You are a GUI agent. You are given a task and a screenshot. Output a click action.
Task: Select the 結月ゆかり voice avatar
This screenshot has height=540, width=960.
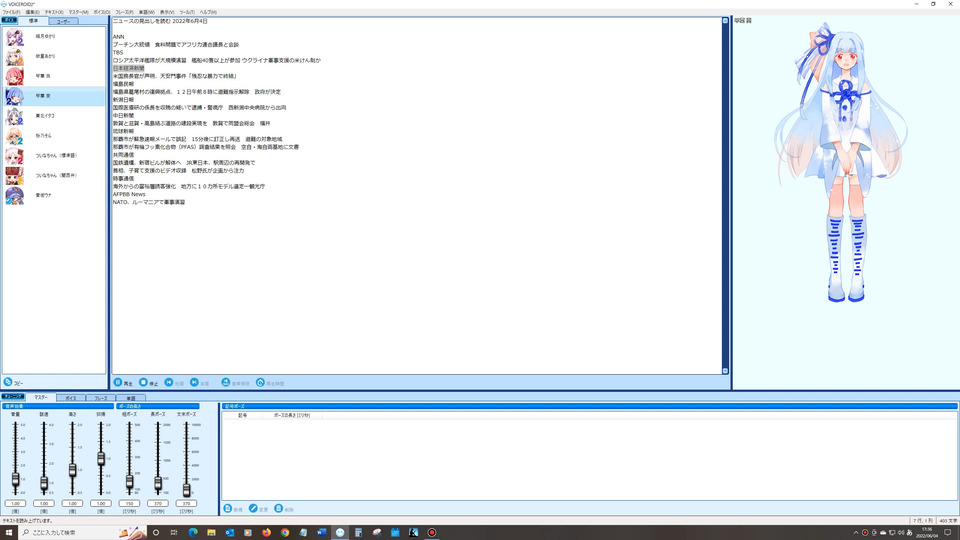[x=14, y=37]
